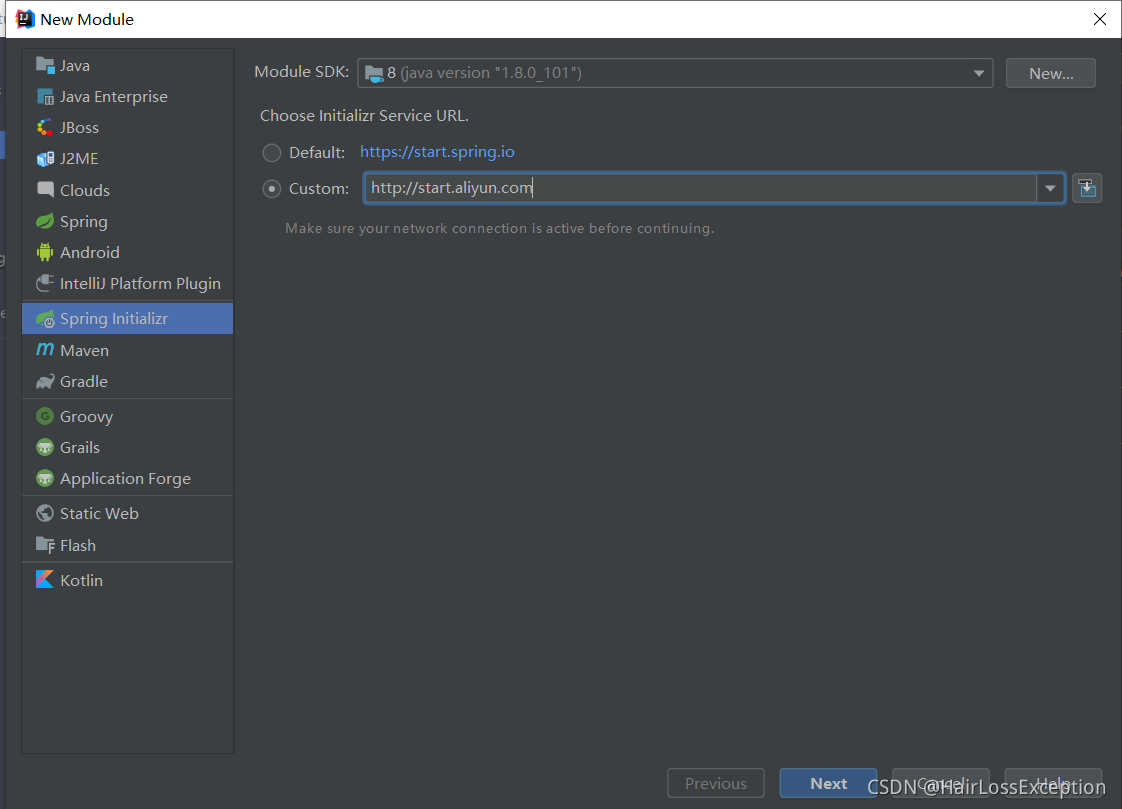1122x809 pixels.
Task: Open the https://start.spring.io link
Action: [x=437, y=152]
